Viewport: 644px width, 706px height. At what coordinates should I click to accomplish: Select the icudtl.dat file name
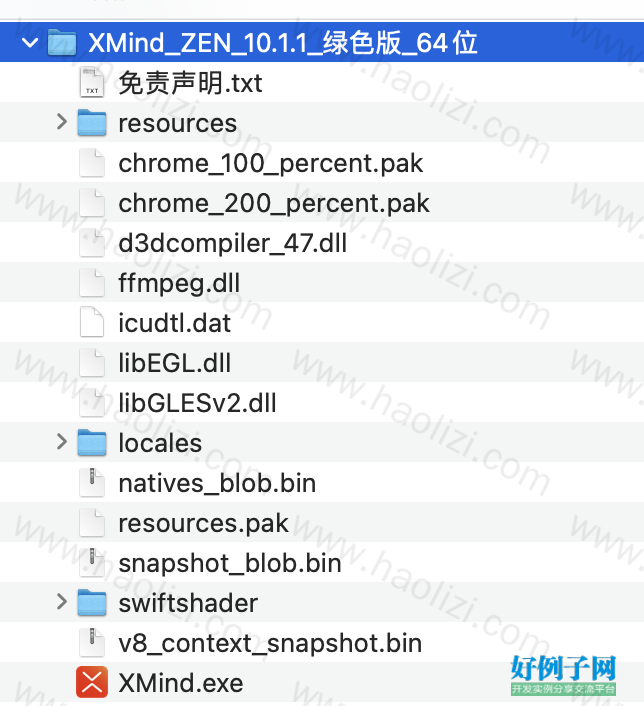click(175, 323)
